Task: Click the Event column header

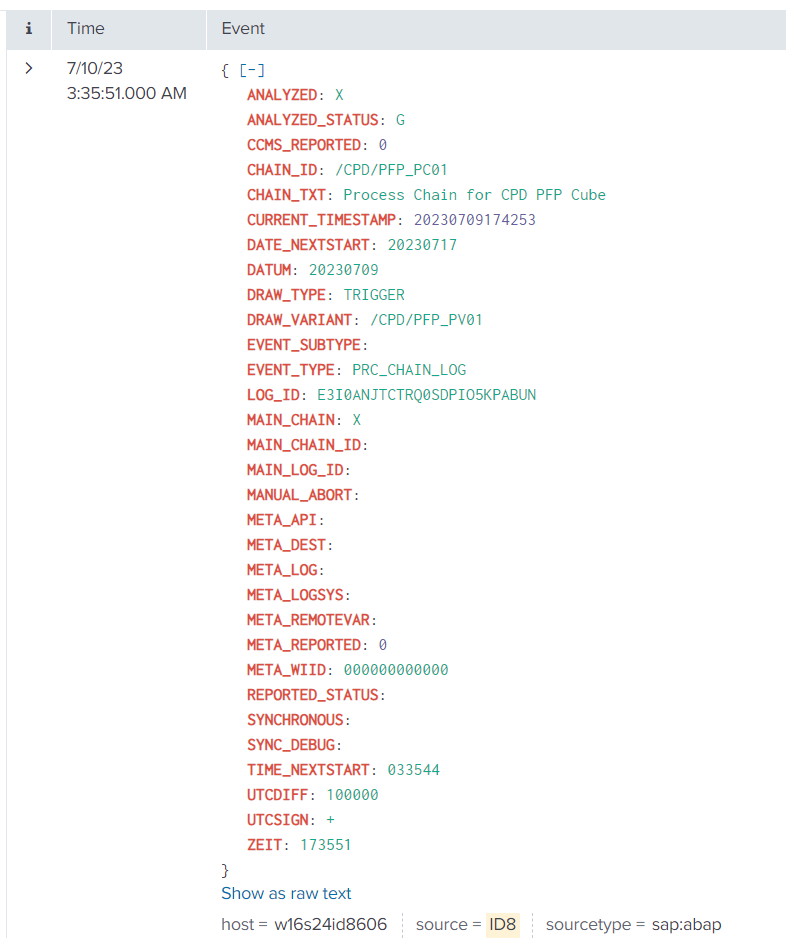Action: 243,29
